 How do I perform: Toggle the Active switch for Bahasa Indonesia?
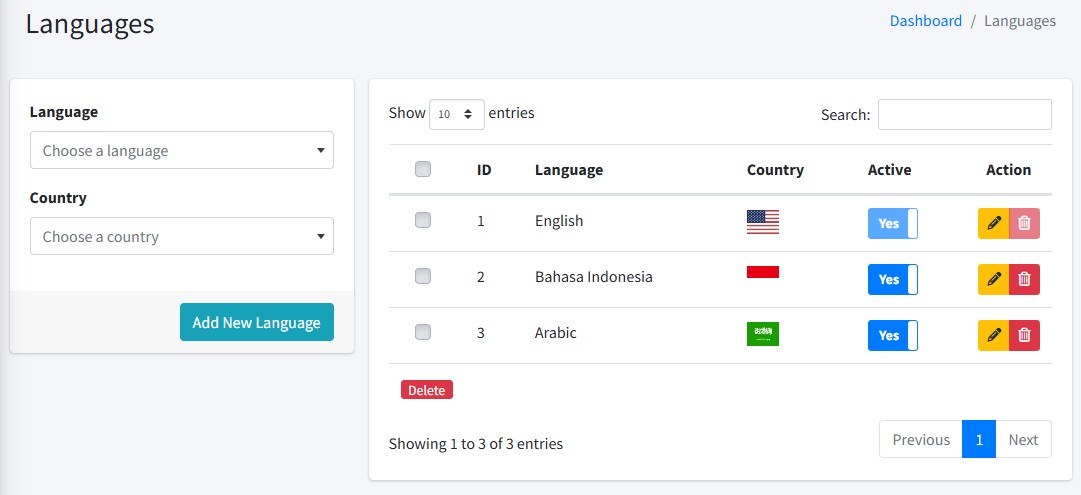(x=893, y=279)
